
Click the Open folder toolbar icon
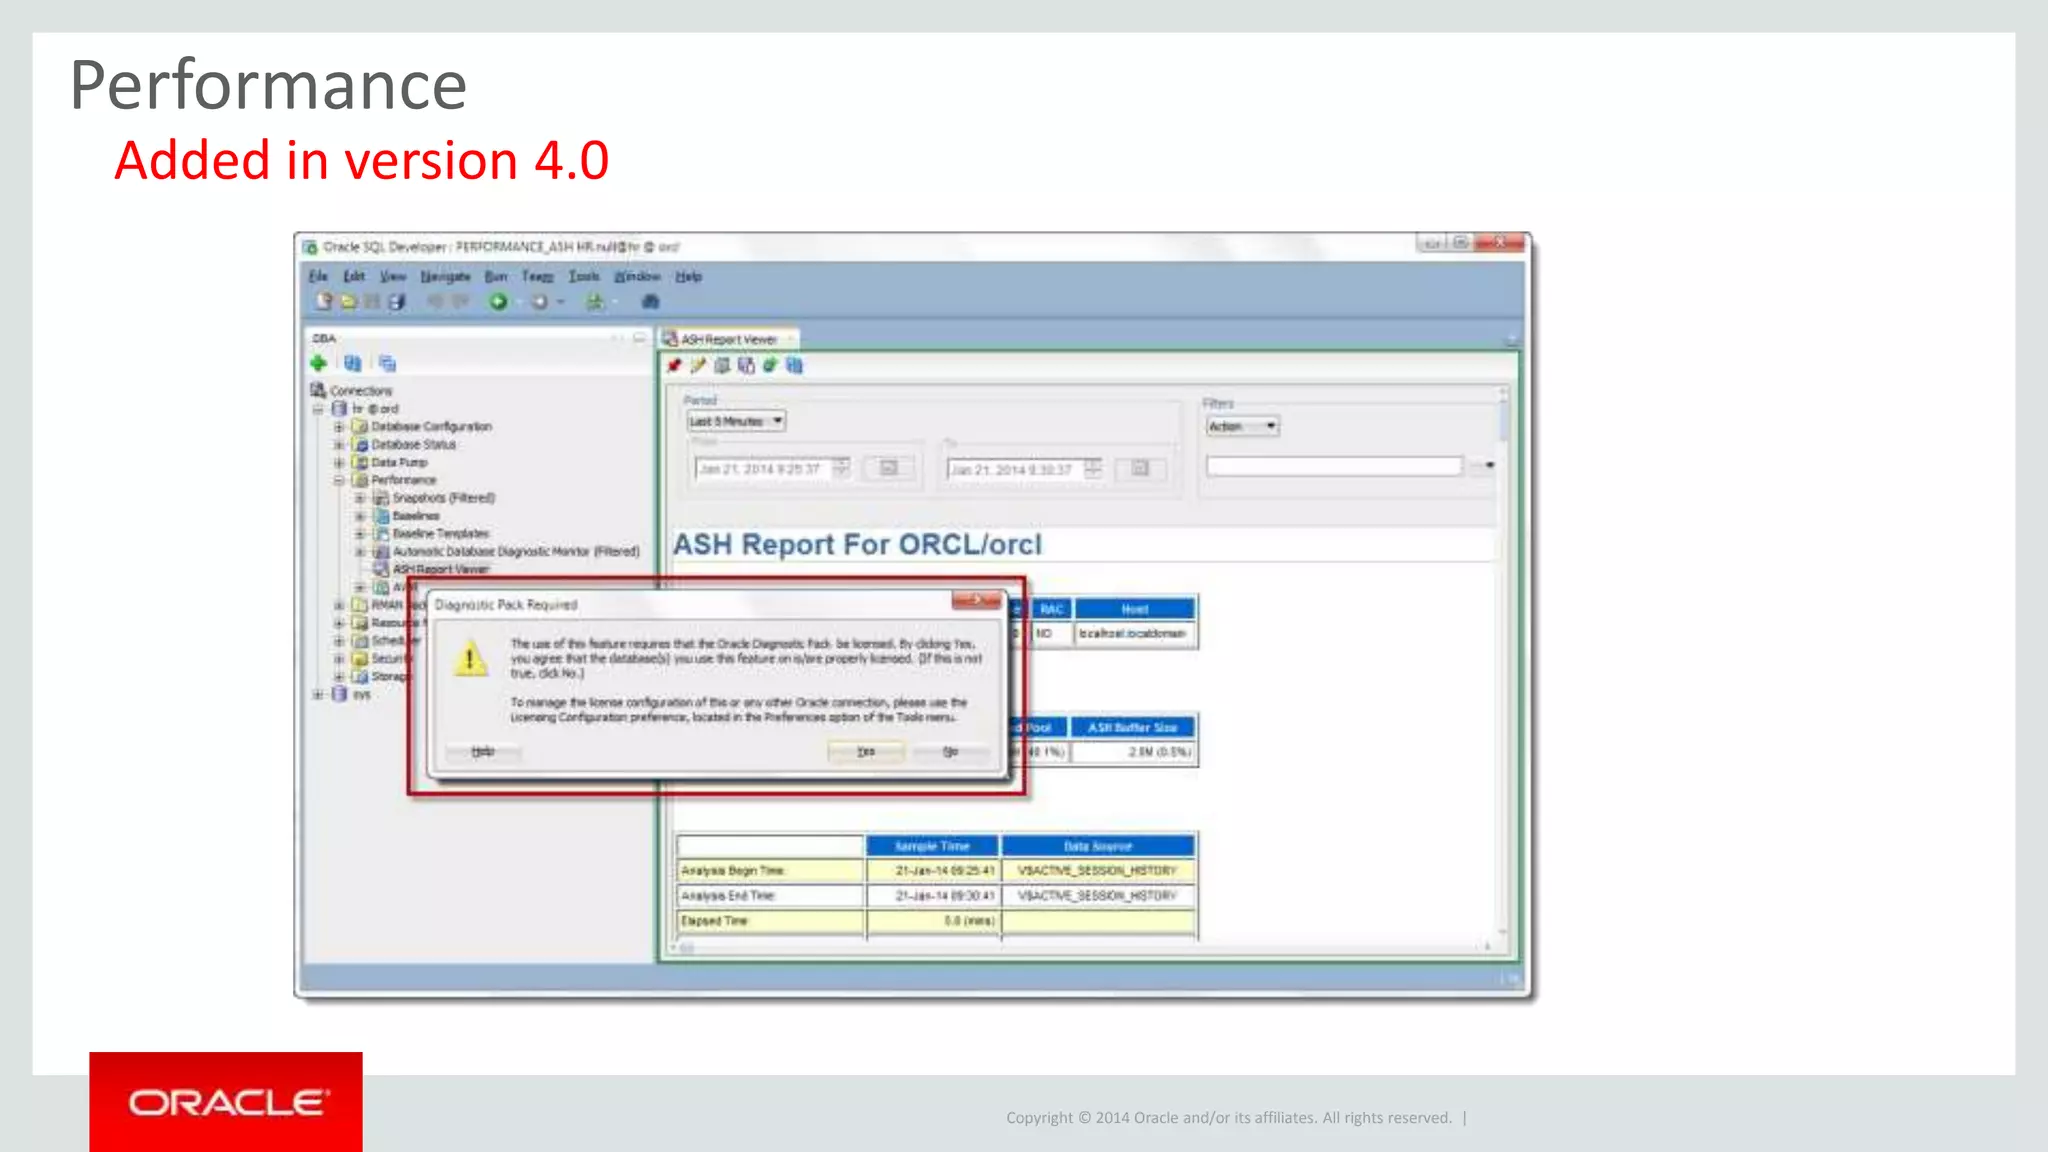tap(348, 301)
